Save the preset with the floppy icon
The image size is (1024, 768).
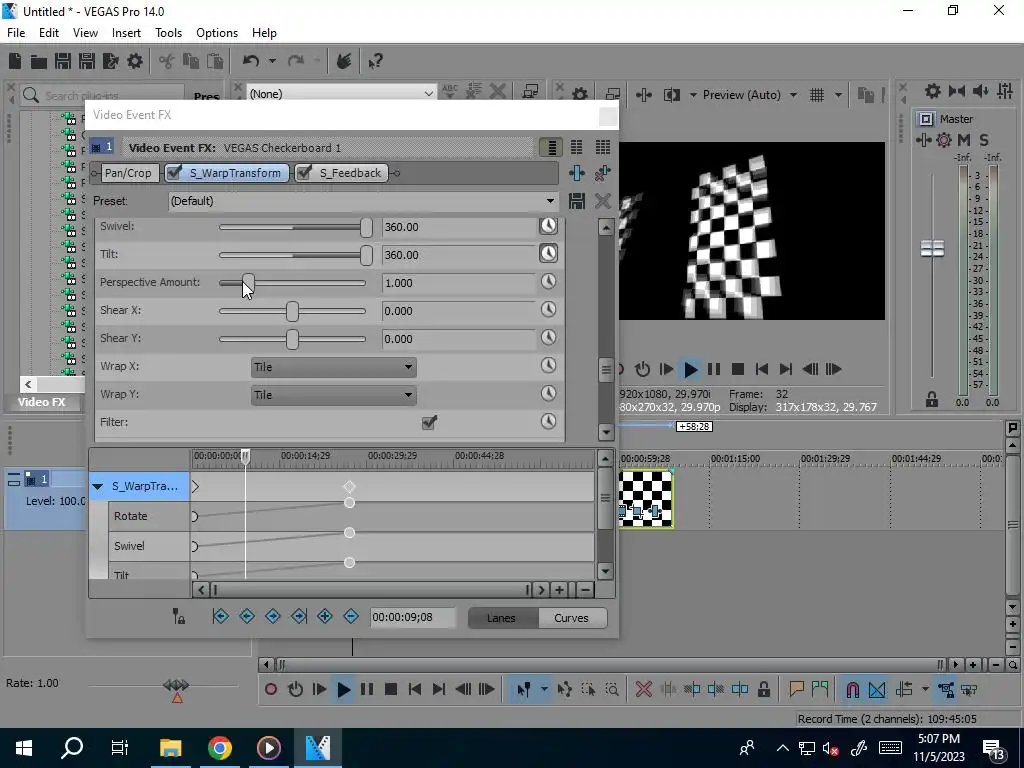coord(577,201)
